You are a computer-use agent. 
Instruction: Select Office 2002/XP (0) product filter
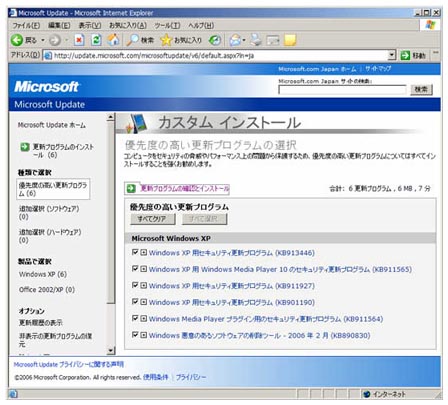(x=47, y=290)
